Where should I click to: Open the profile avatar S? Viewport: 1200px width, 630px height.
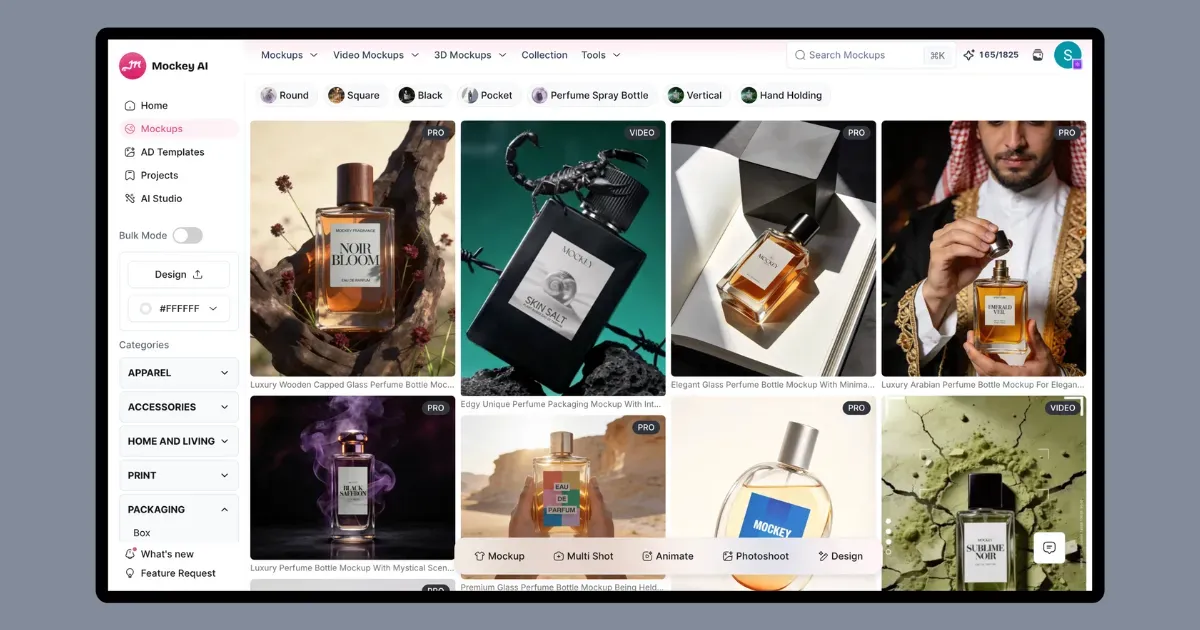(x=1067, y=55)
